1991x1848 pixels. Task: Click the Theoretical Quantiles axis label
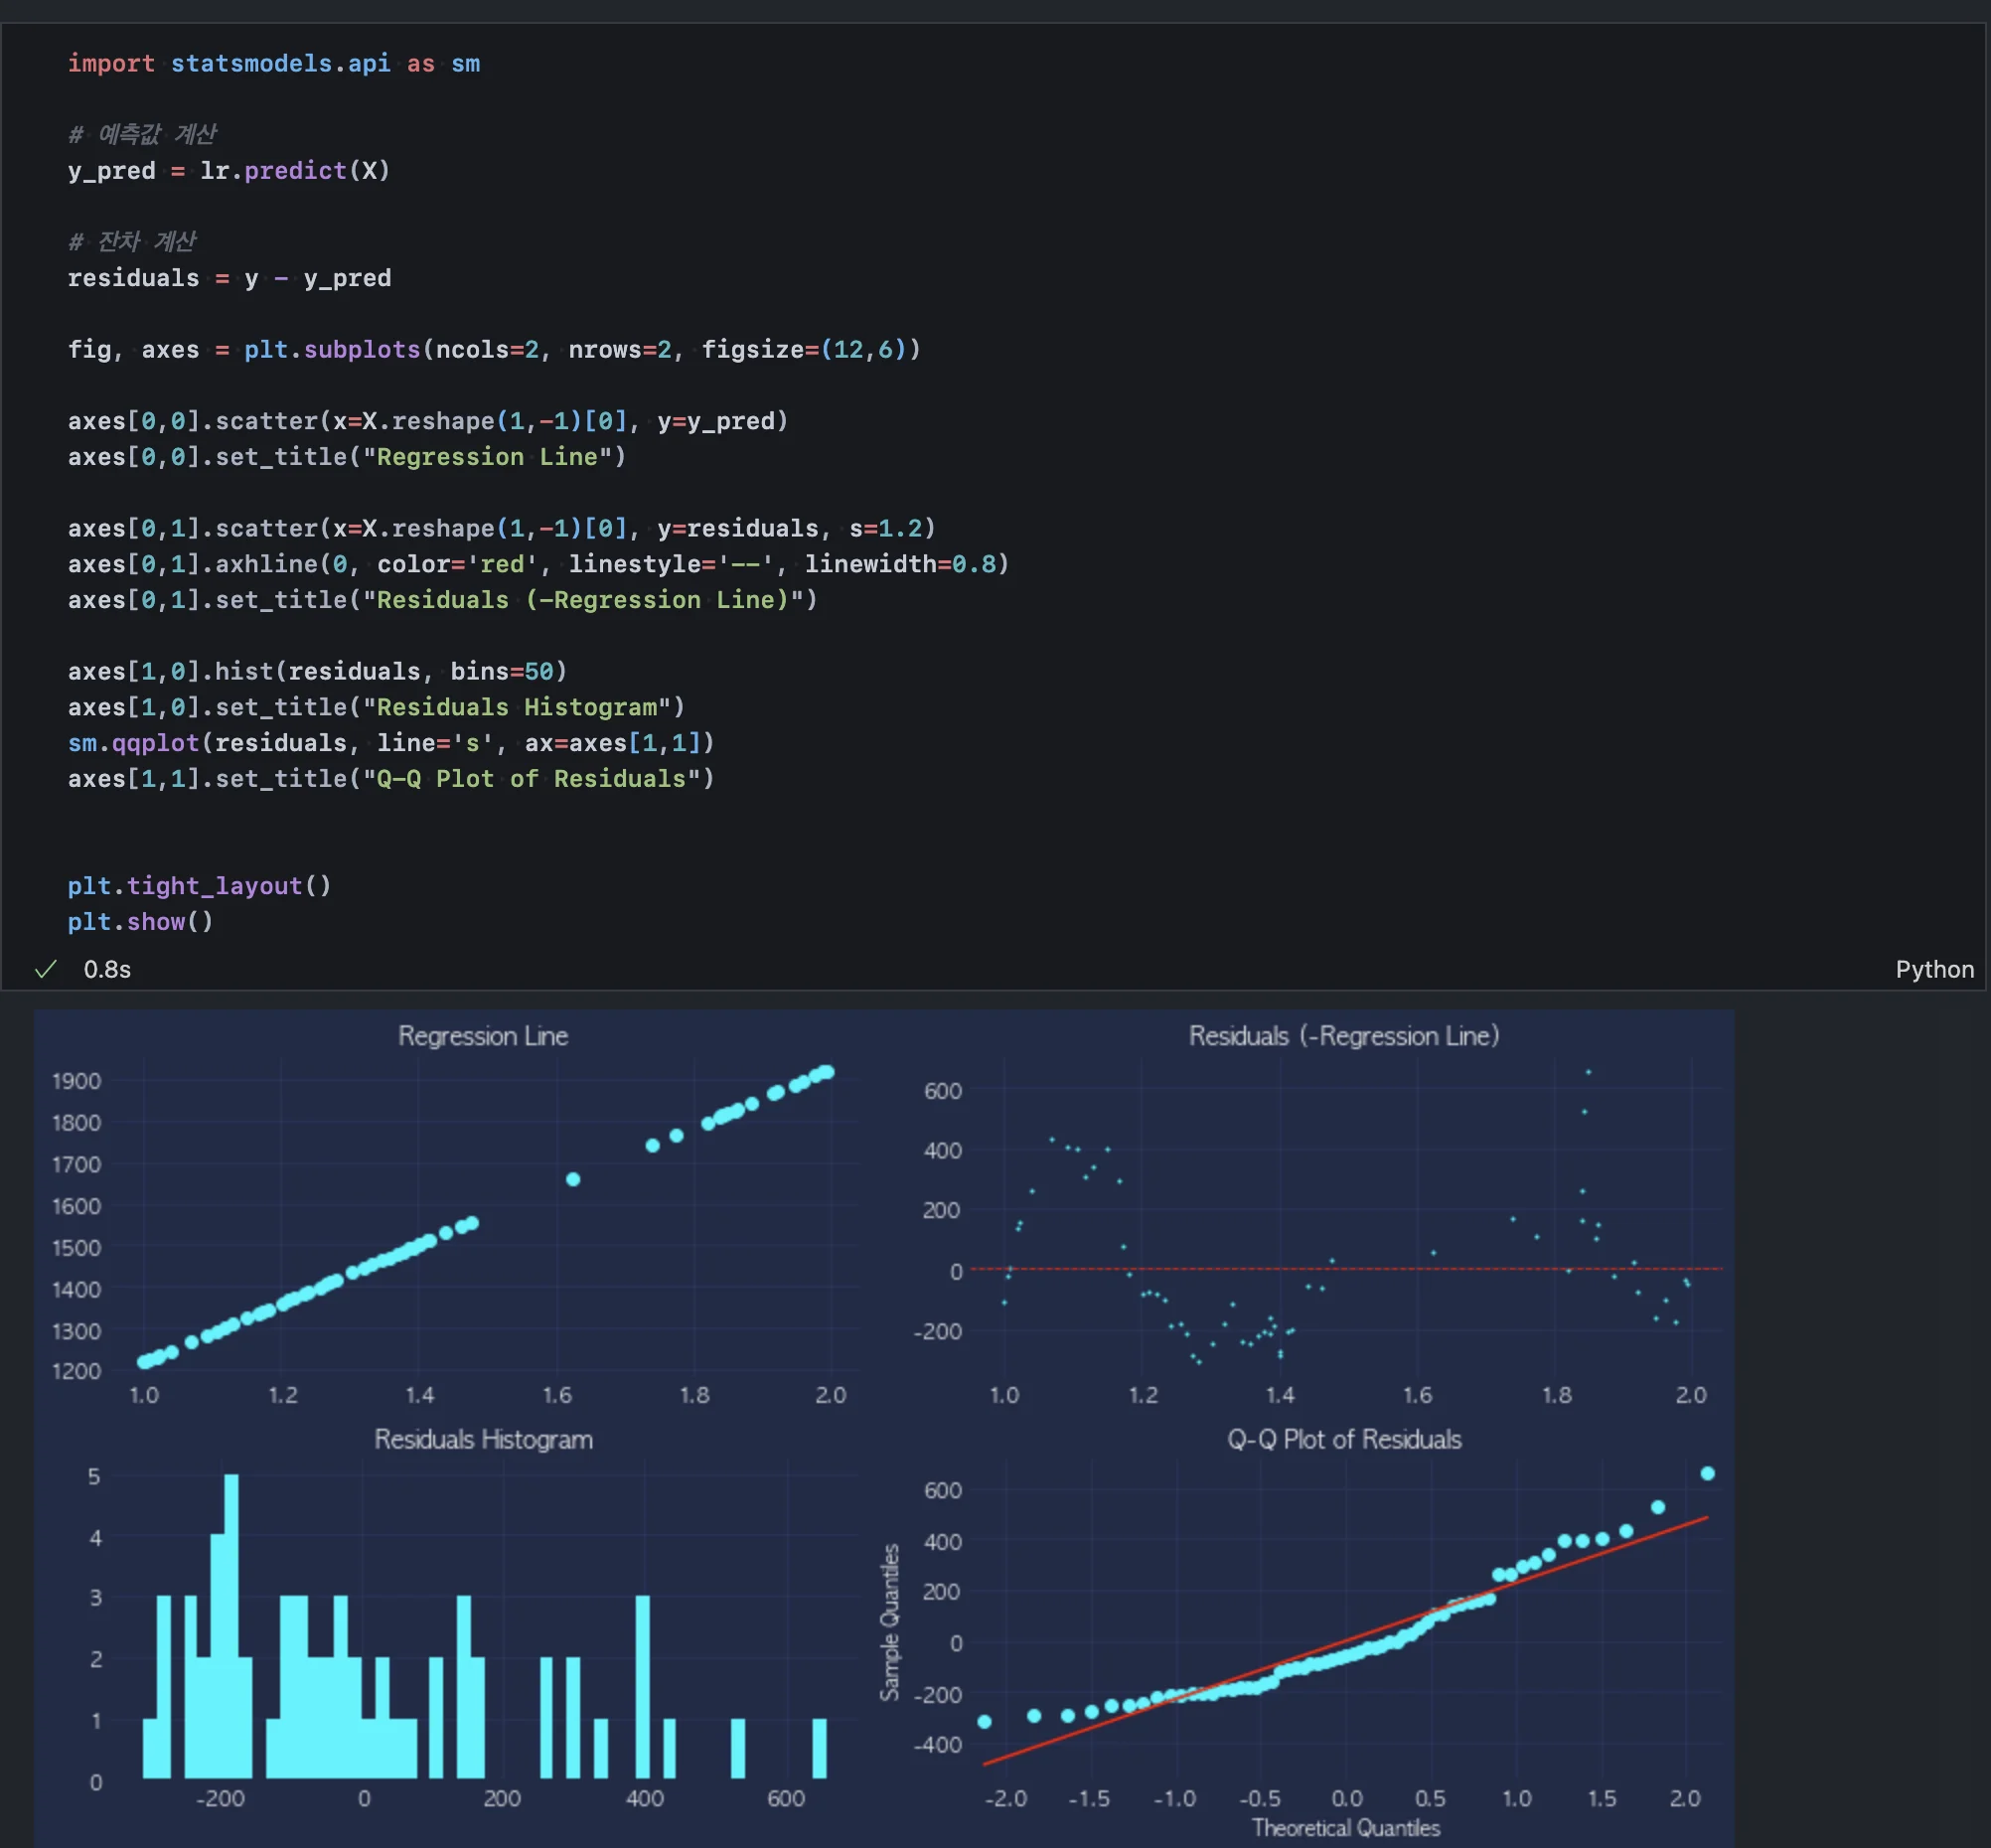[1345, 1828]
